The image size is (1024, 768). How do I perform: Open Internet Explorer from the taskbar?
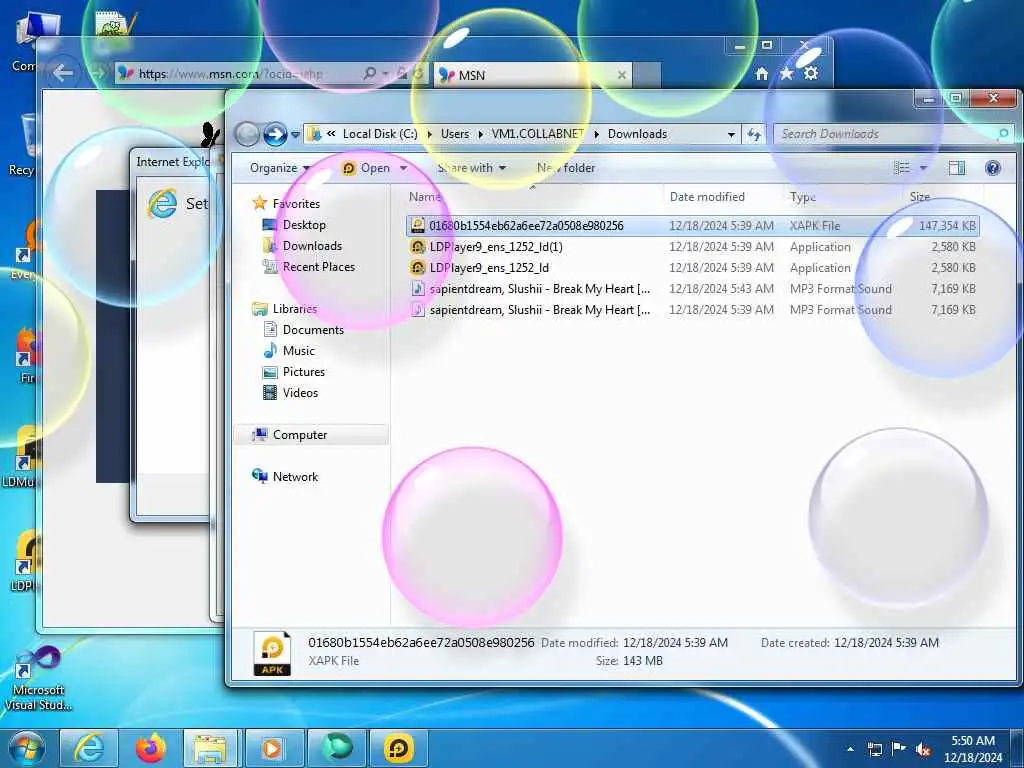(89, 748)
